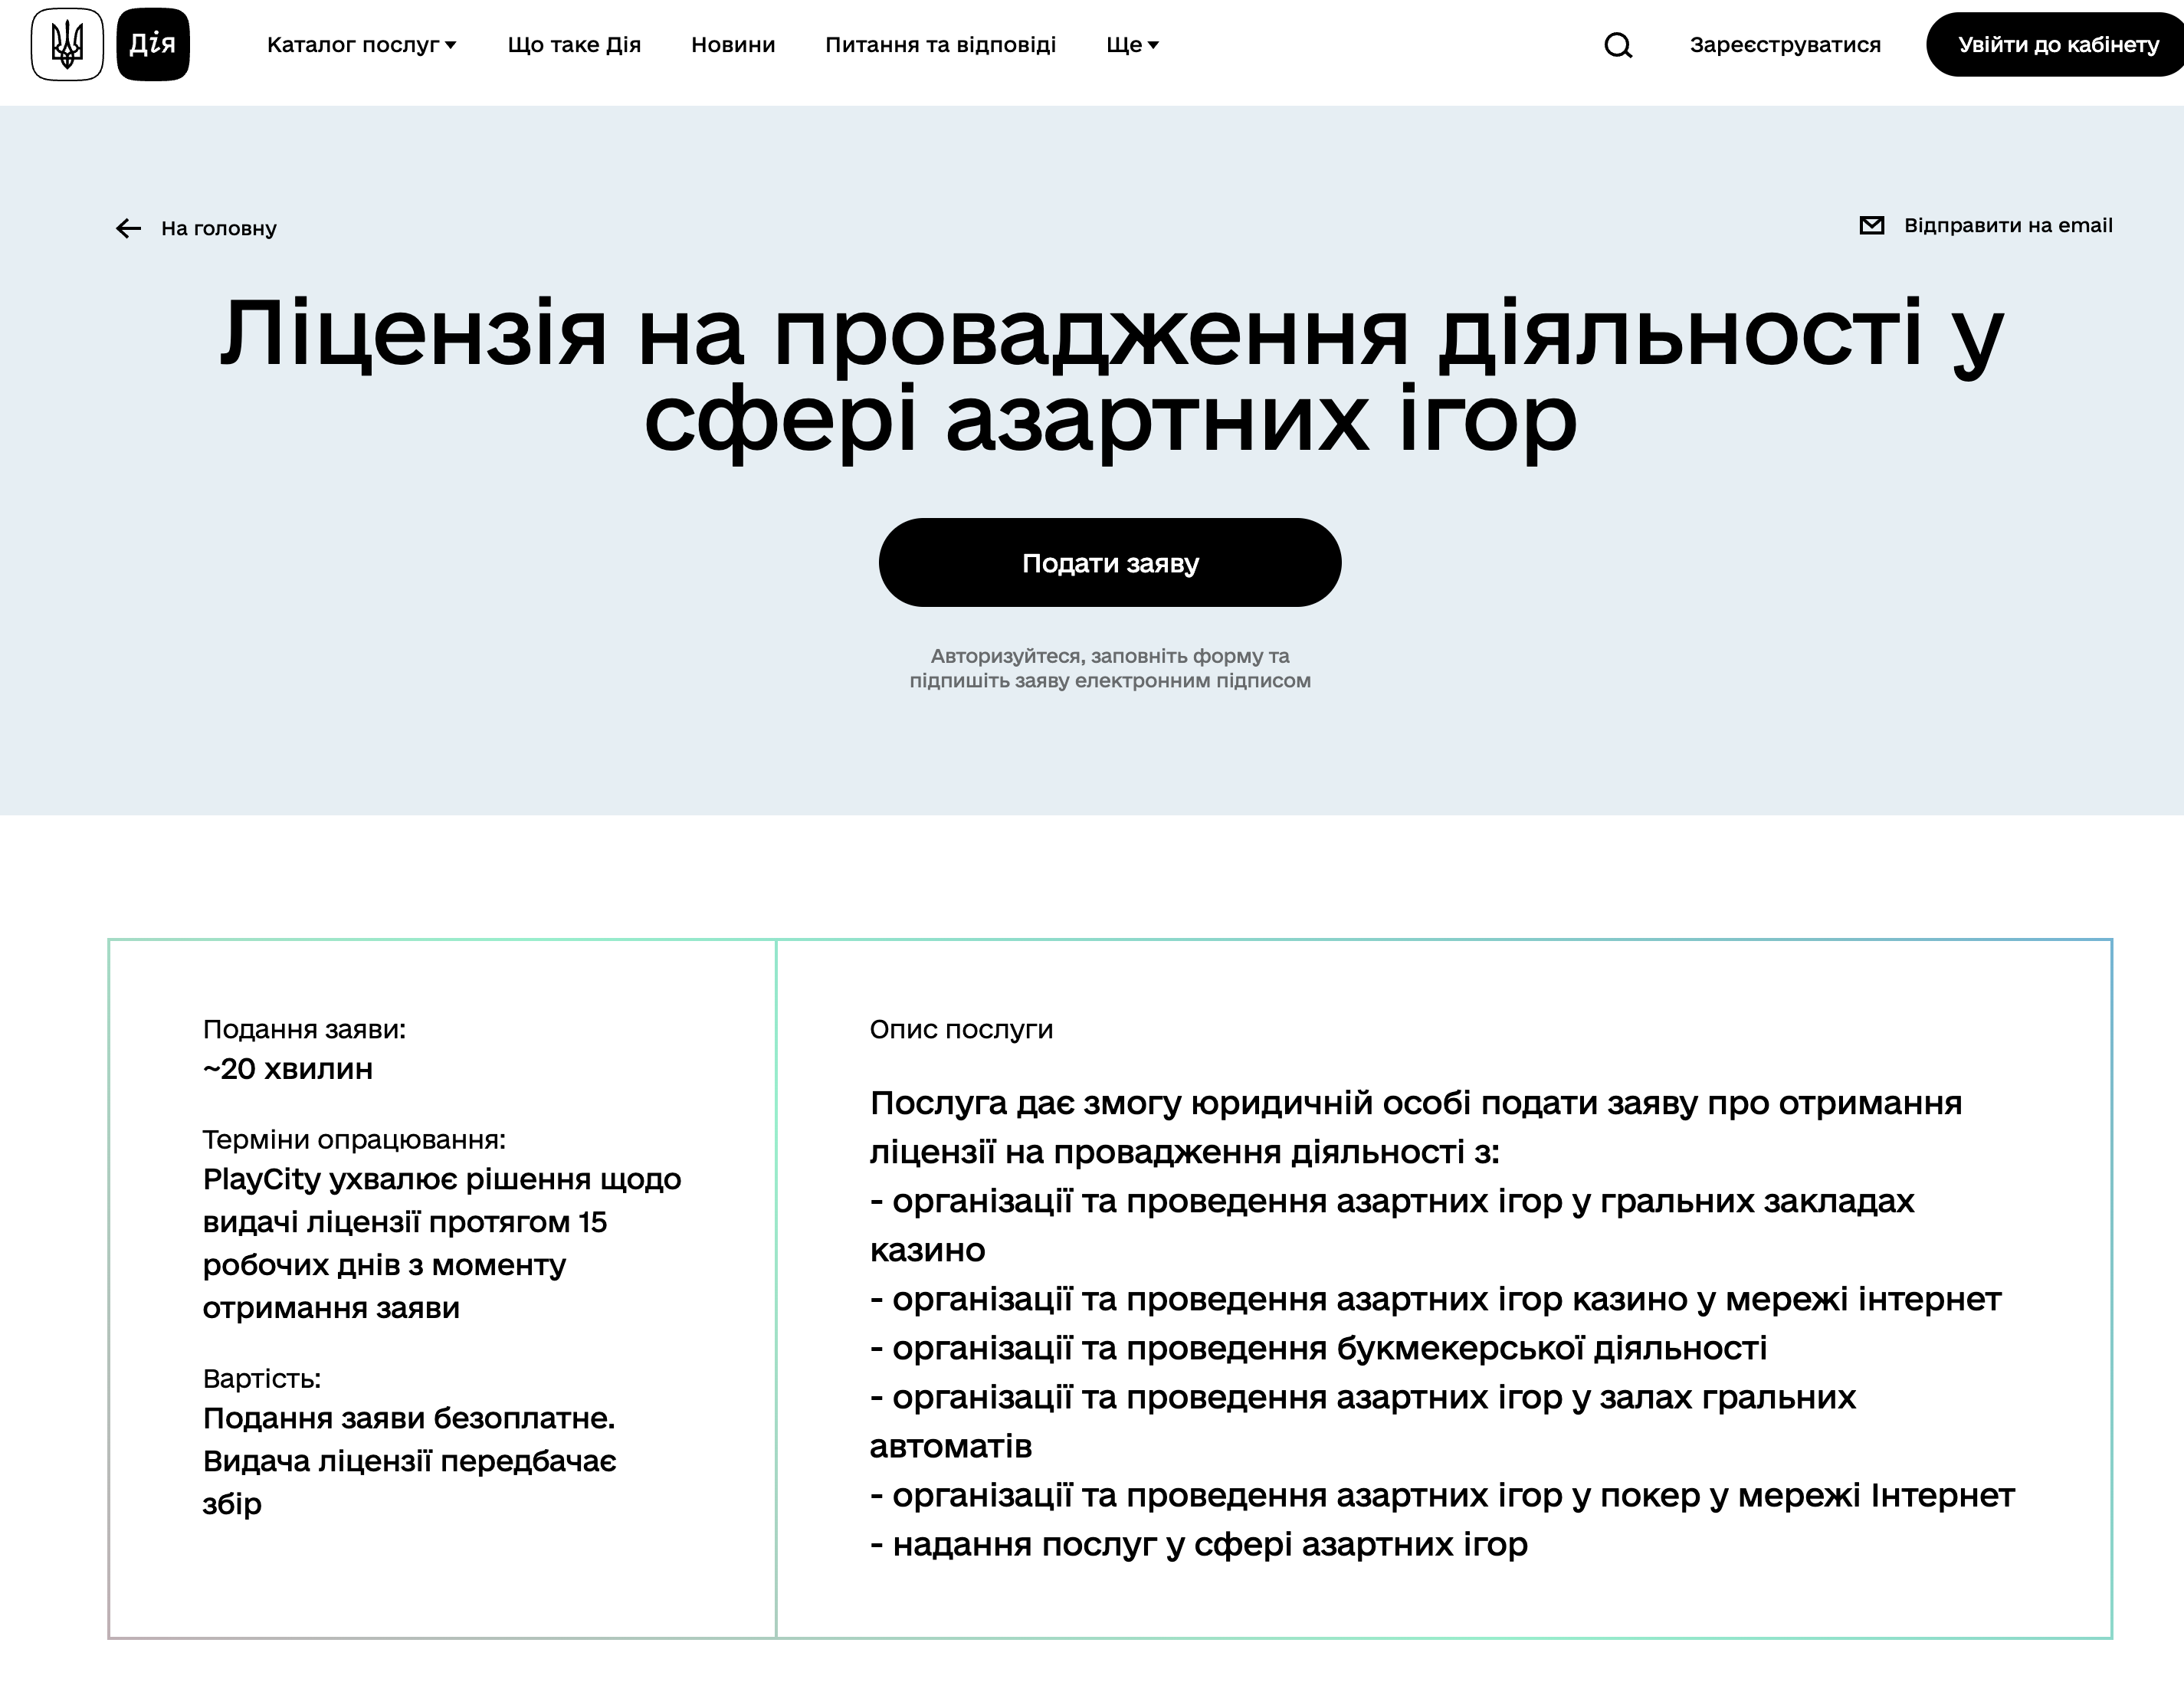Click the PlayCity ухвалює рішення text
Viewport: 2184px width, 1692px height.
coord(442,1243)
